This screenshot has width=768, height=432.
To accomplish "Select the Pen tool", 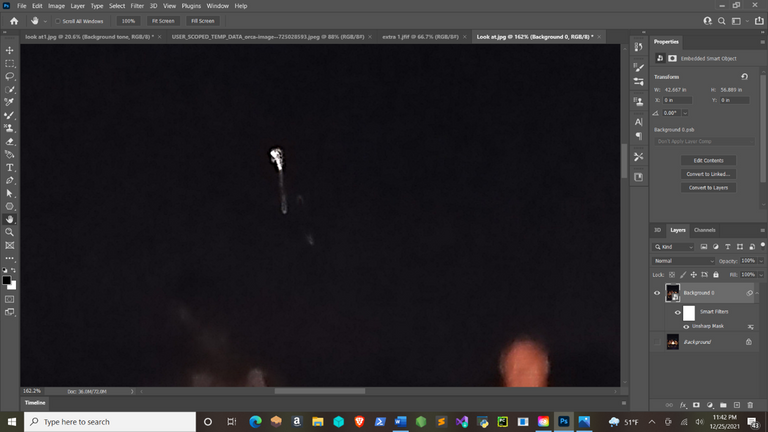I will point(9,180).
